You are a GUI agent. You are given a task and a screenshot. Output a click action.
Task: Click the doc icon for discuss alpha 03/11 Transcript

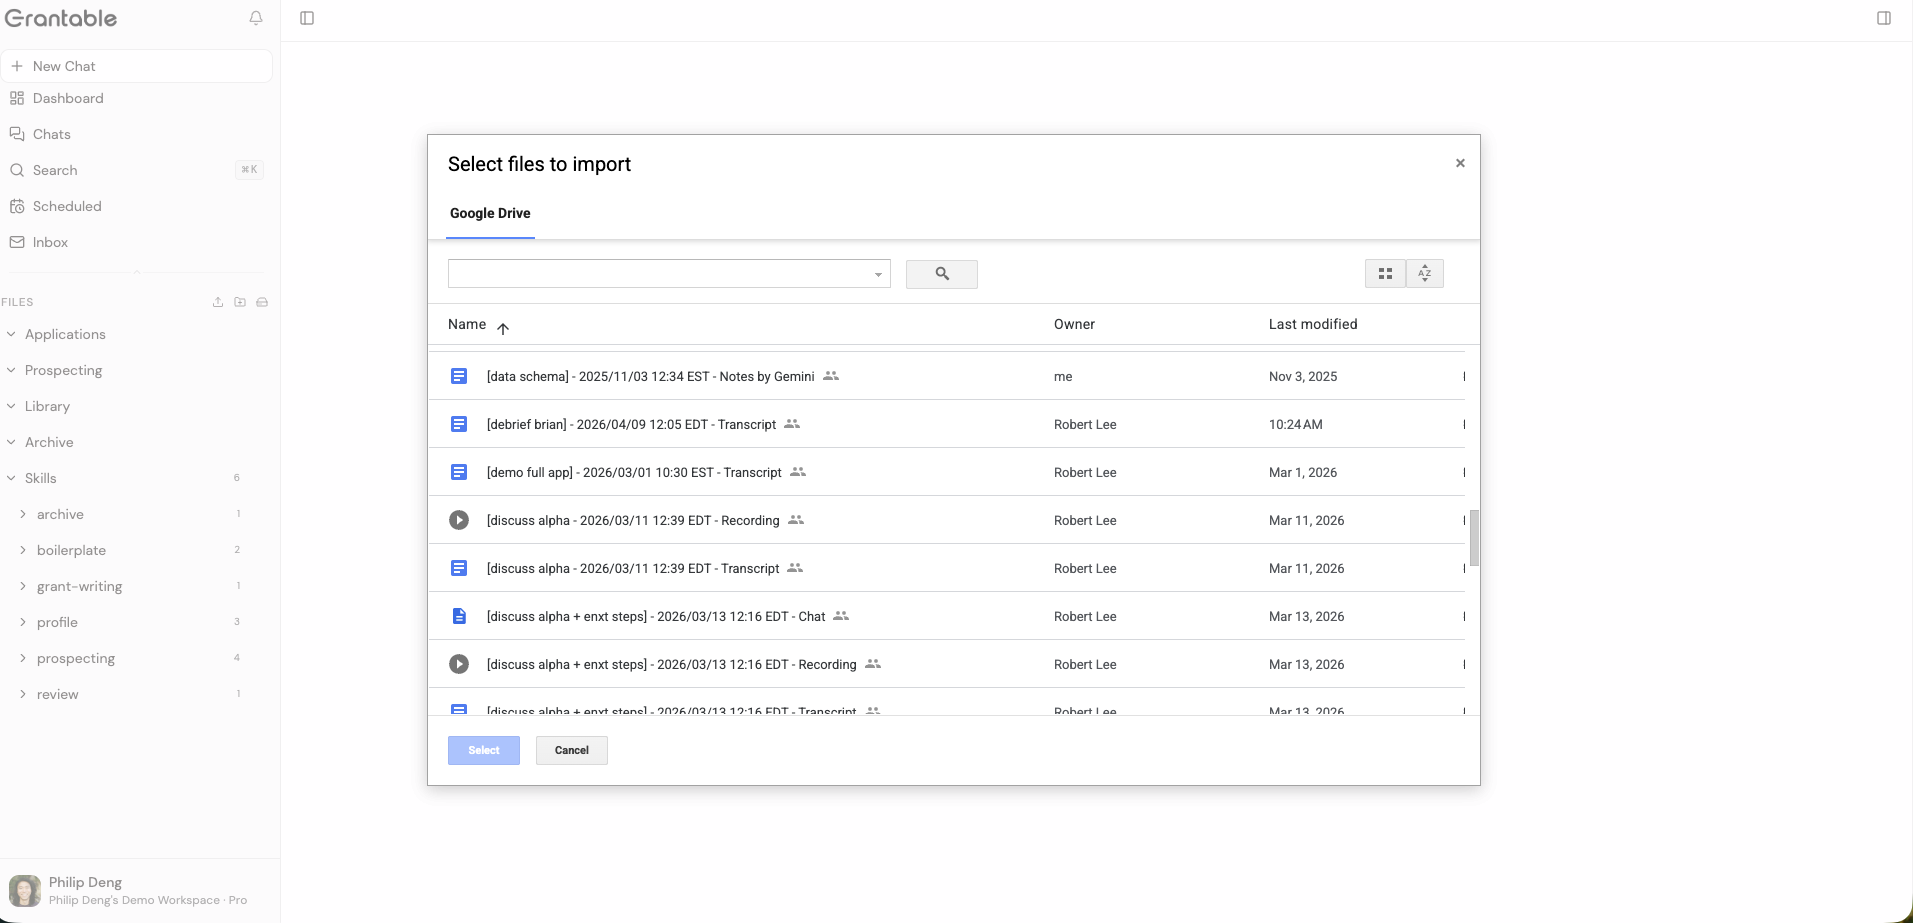pos(459,568)
